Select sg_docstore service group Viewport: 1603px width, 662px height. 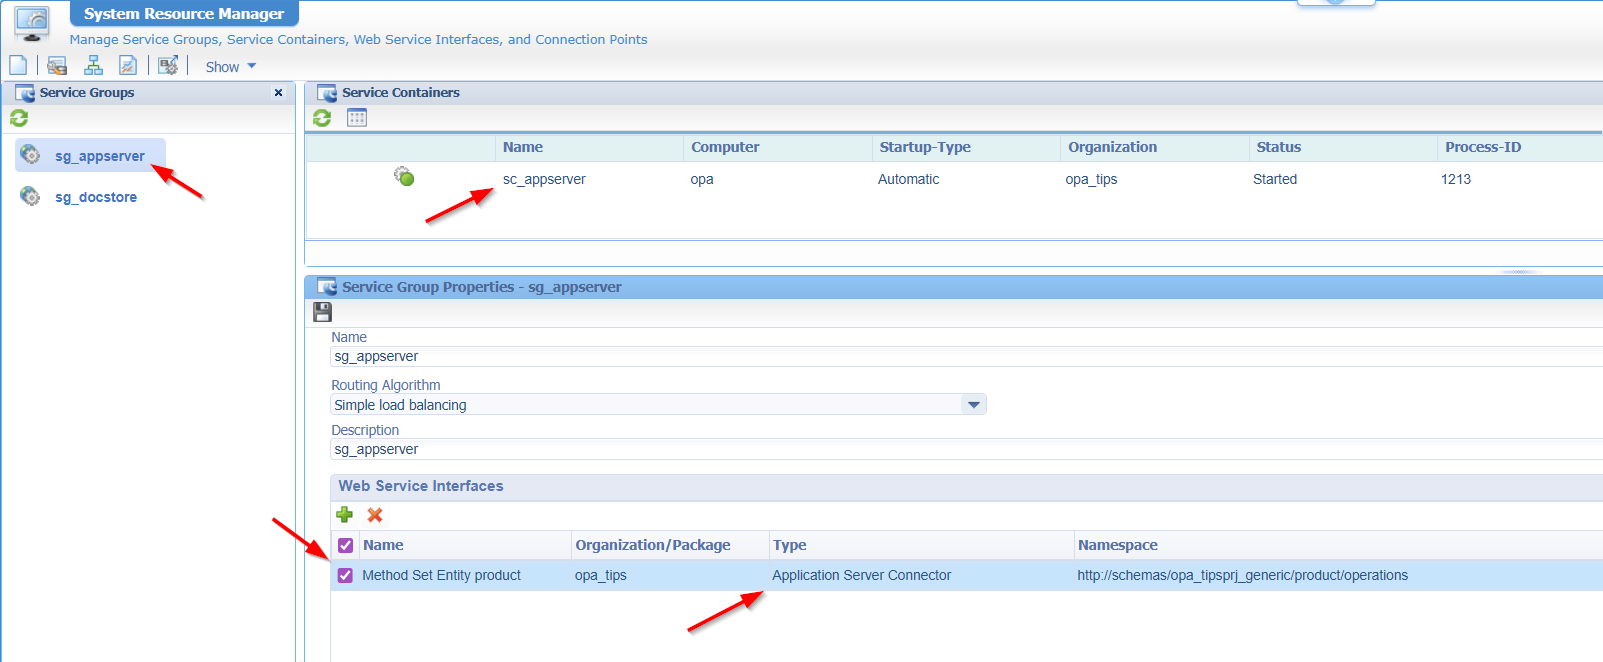(96, 198)
